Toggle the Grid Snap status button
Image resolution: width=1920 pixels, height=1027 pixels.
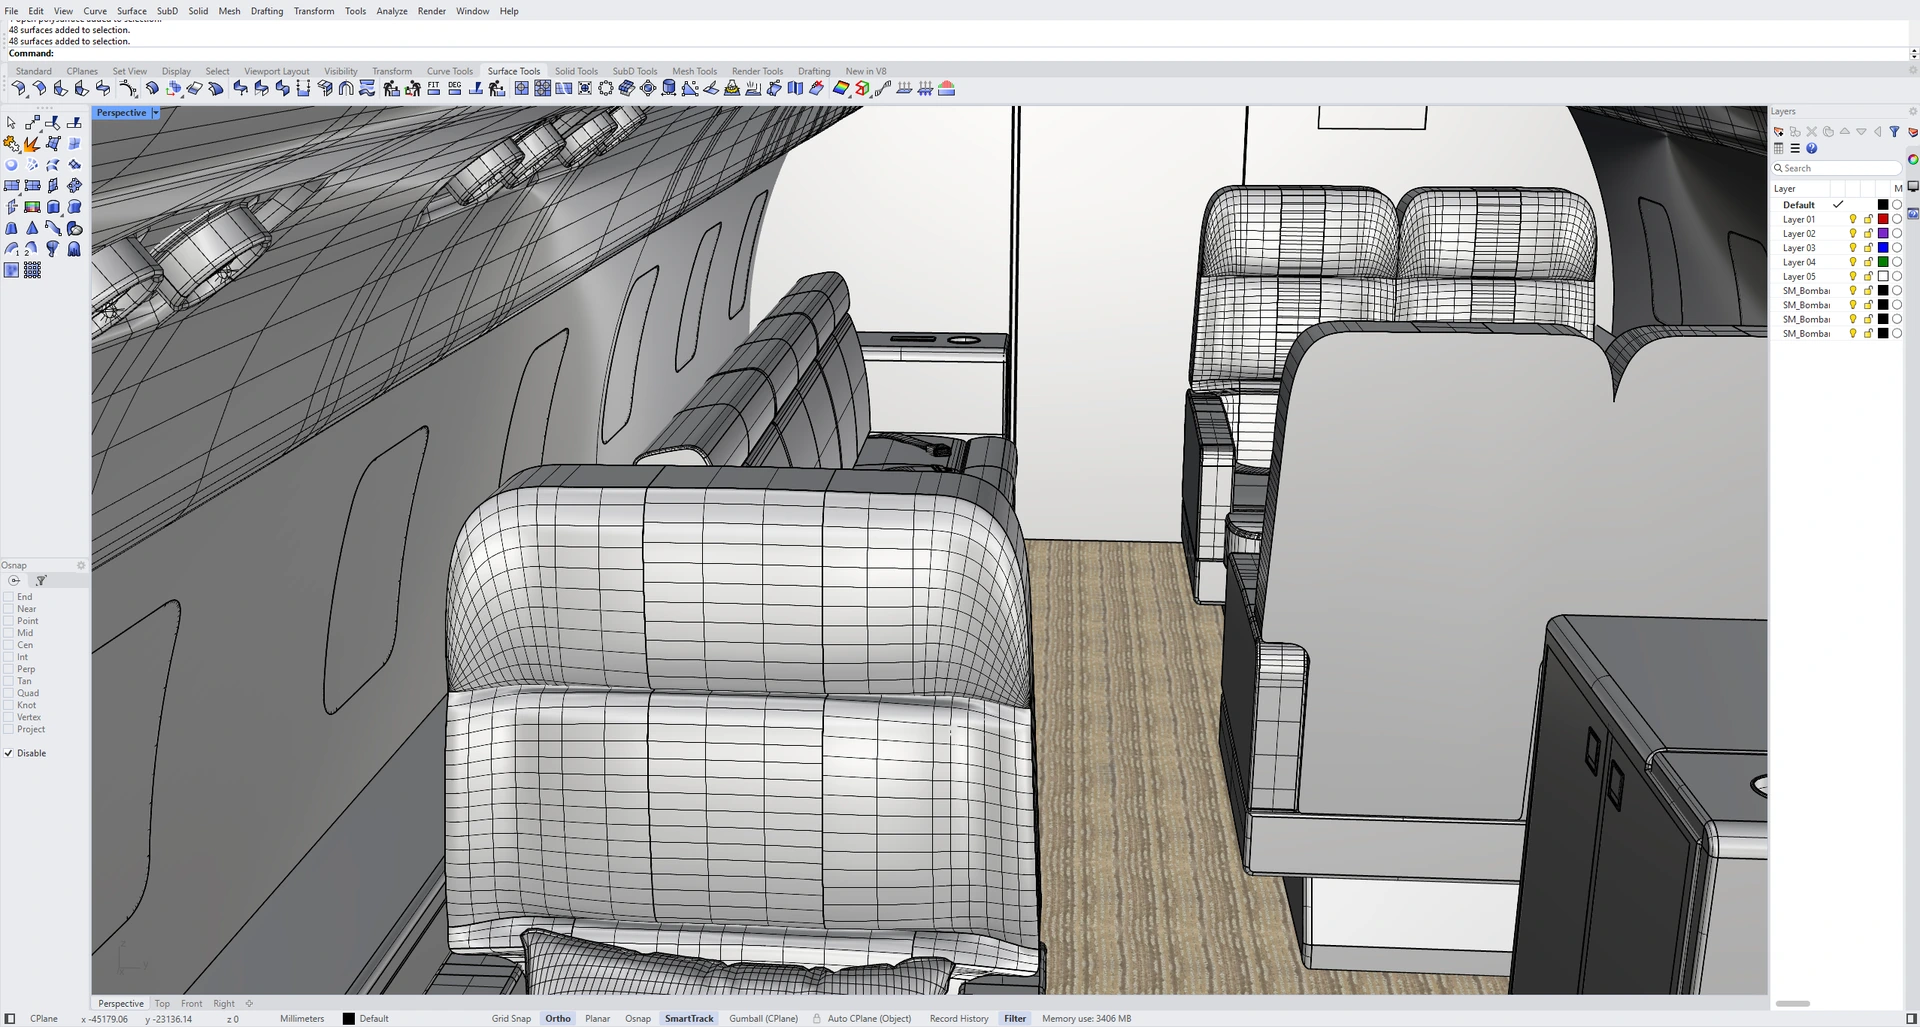pyautogui.click(x=511, y=1019)
